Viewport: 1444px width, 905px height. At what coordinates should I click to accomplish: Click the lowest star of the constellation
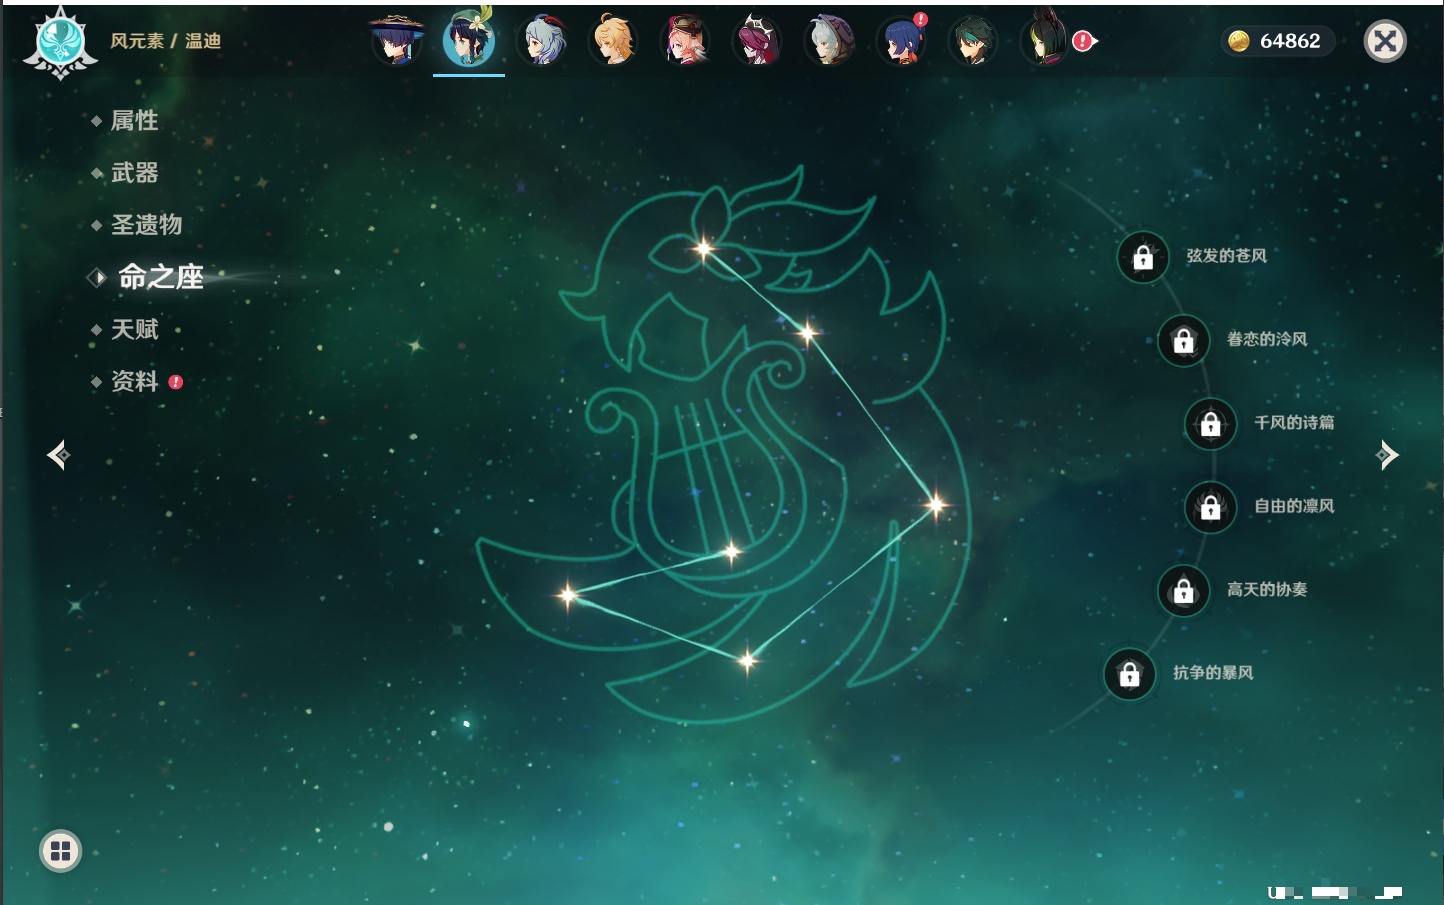[747, 660]
